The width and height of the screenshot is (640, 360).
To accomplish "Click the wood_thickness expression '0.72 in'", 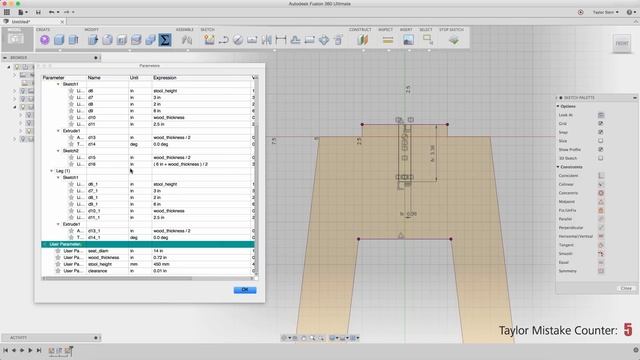I will click(160, 258).
